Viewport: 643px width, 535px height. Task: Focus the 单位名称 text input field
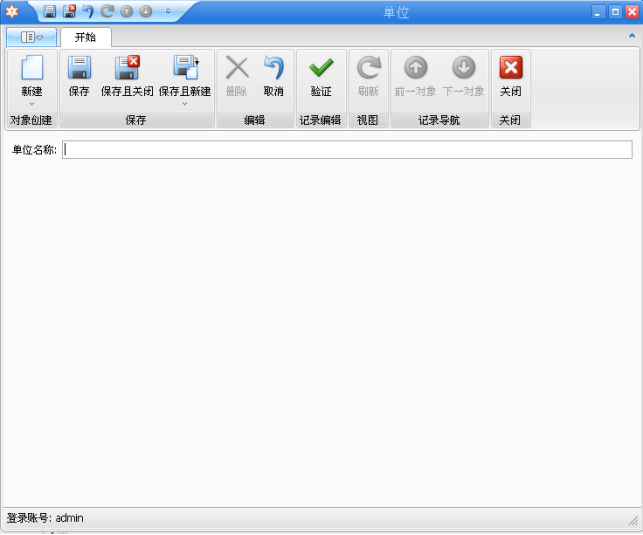point(347,150)
